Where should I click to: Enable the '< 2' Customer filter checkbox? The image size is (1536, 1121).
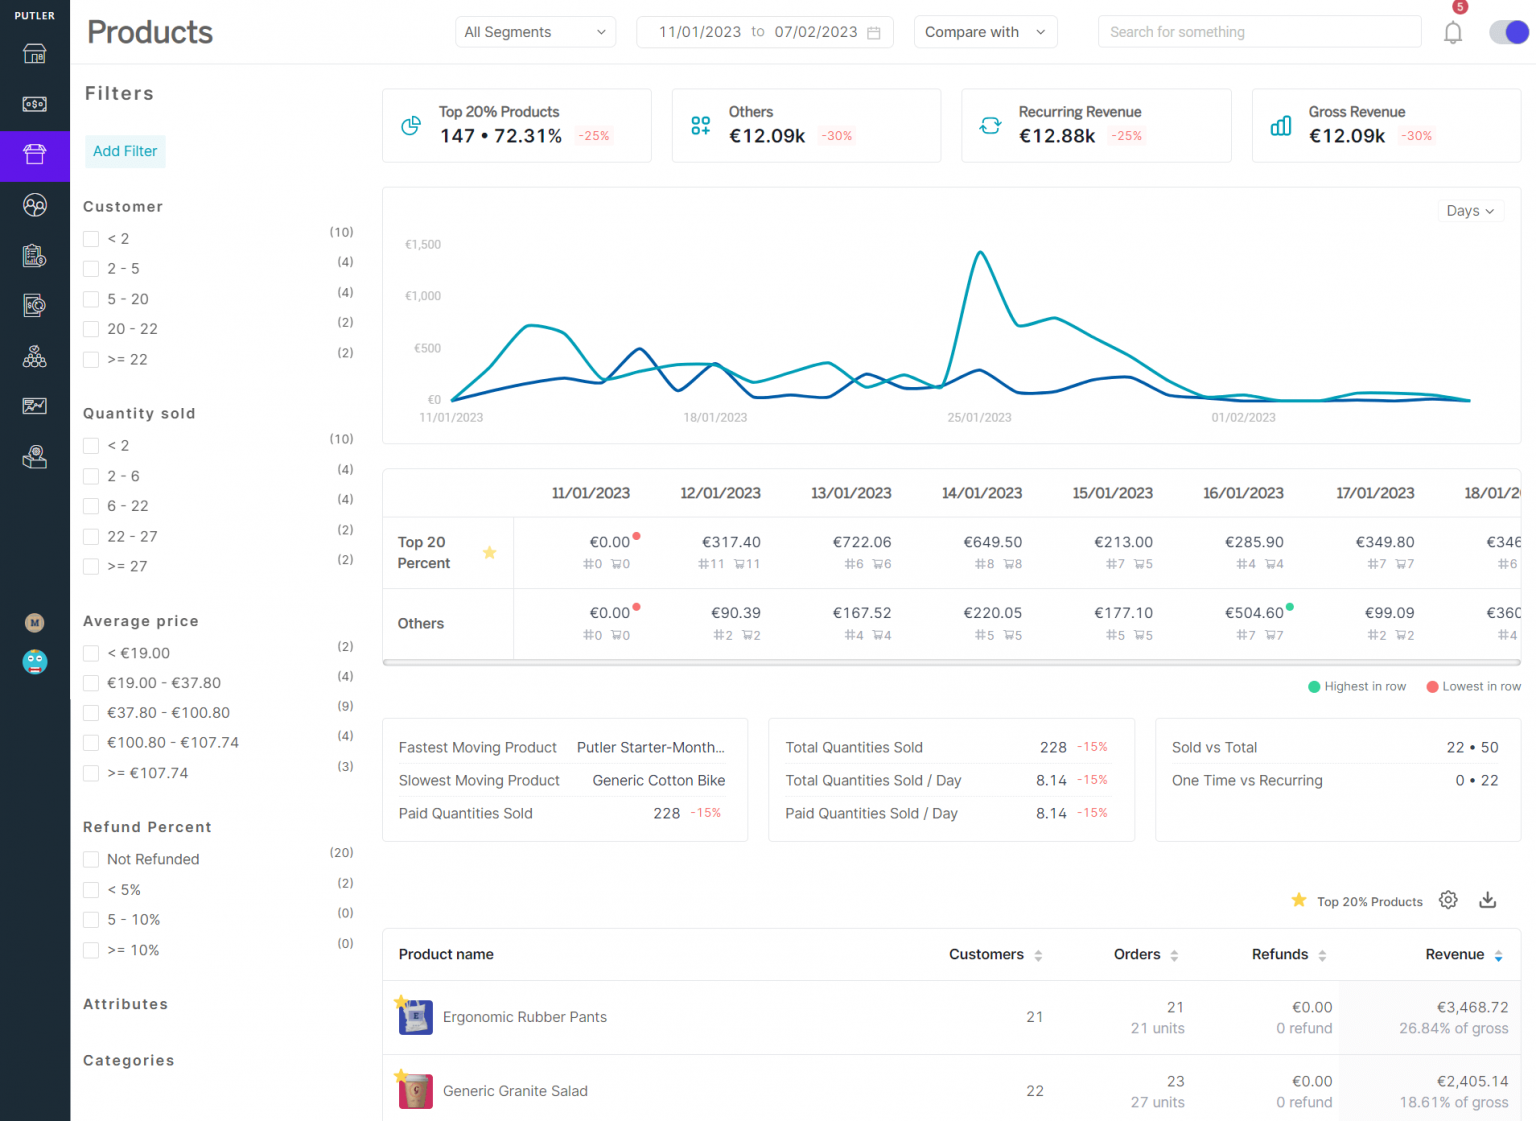(x=90, y=238)
